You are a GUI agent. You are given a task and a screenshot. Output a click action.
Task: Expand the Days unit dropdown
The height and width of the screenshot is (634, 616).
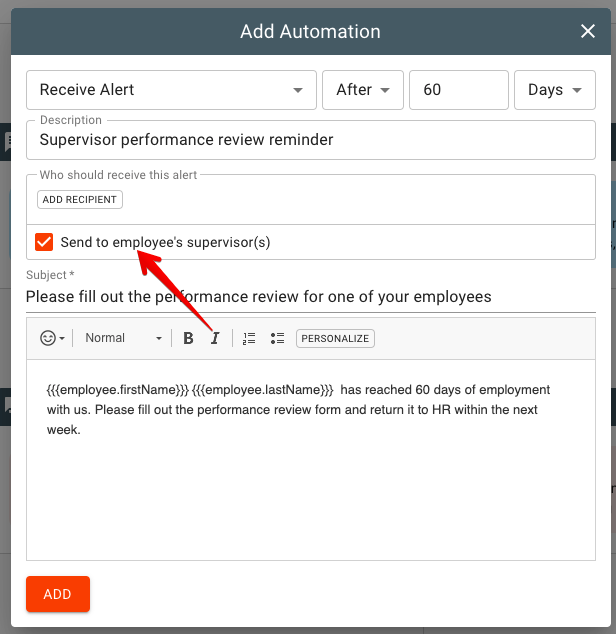555,90
